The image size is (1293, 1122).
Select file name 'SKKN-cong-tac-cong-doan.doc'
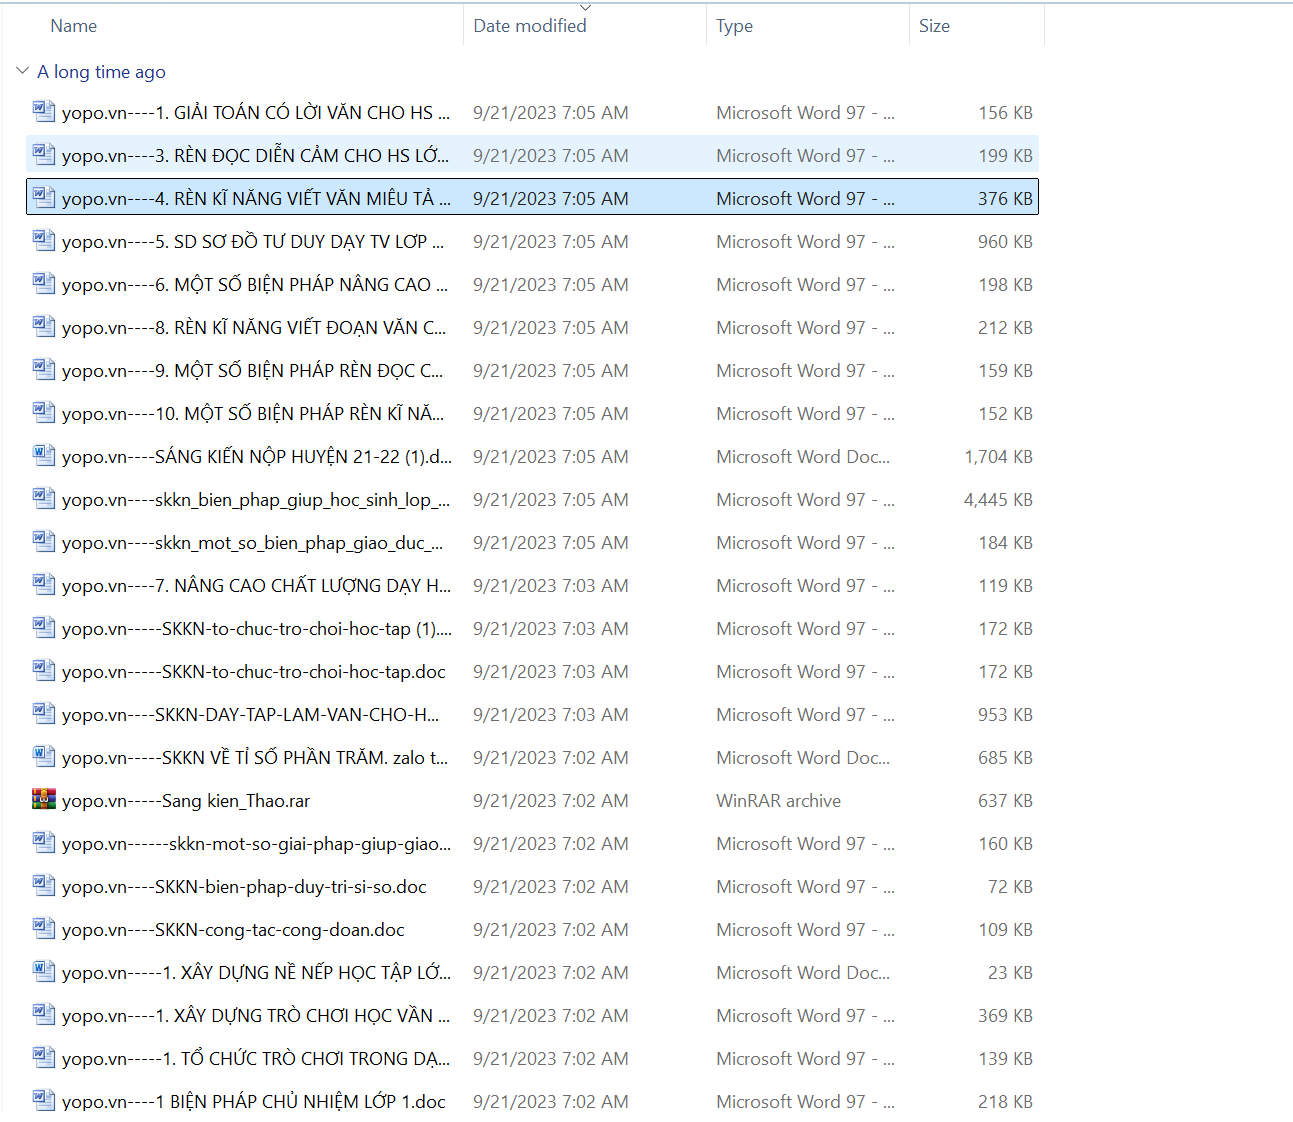coord(233,930)
